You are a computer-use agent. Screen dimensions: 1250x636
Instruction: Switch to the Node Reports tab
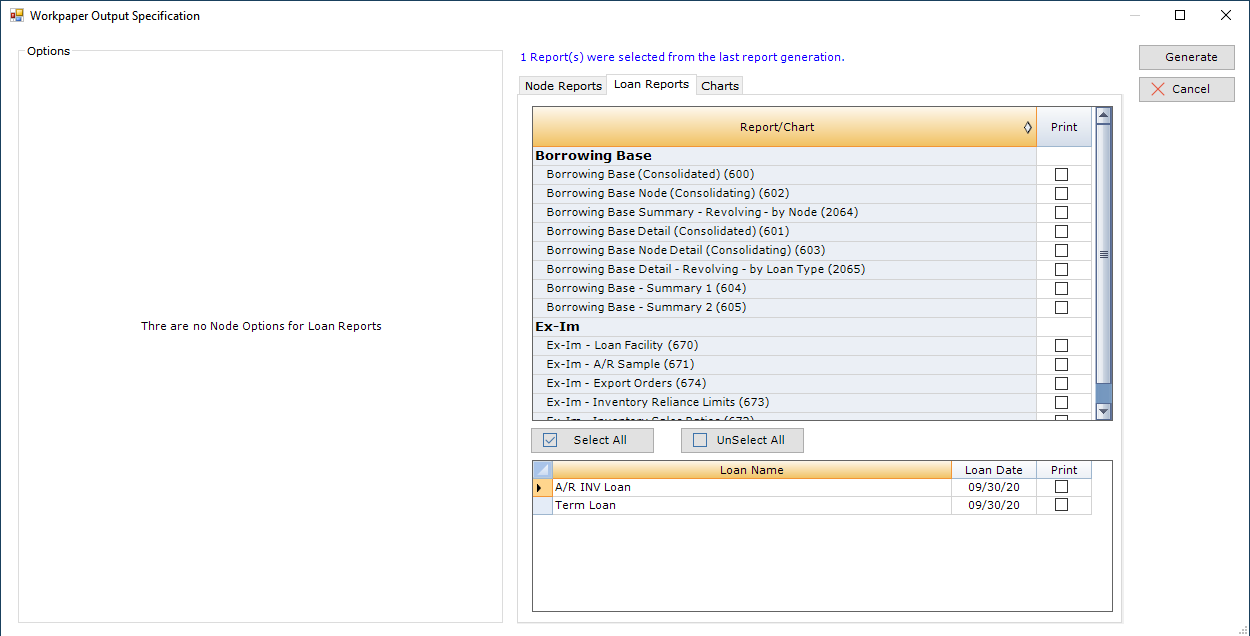coord(563,86)
